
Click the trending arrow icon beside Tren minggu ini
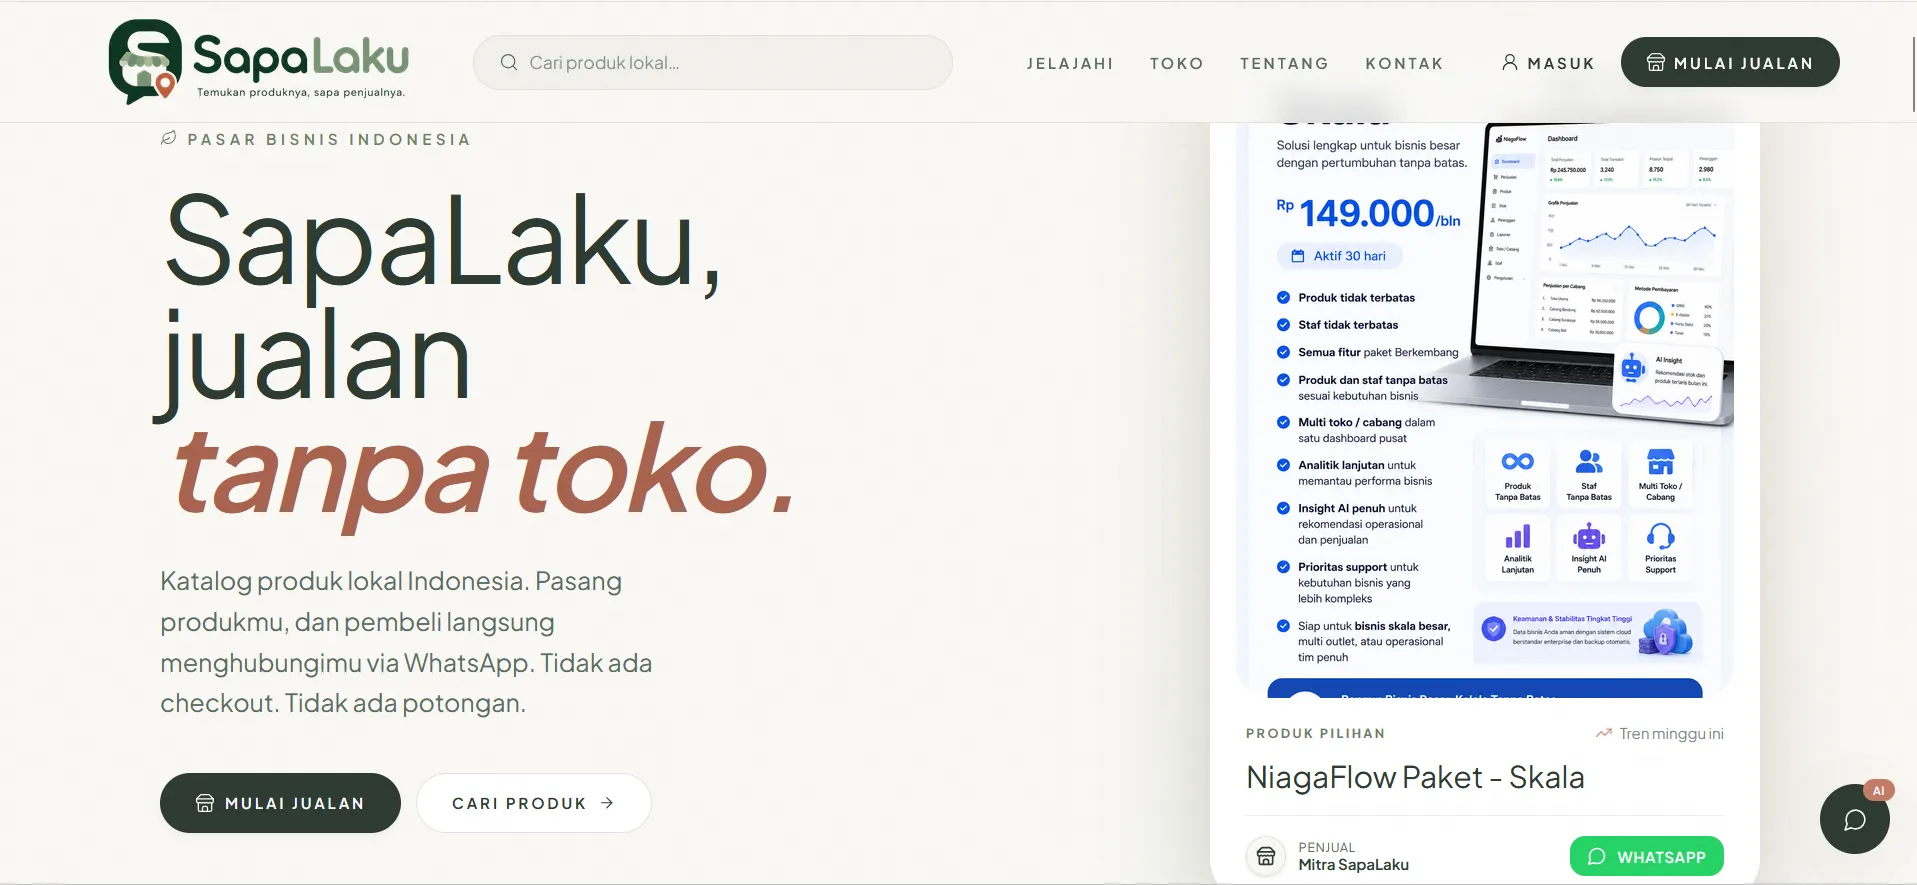tap(1604, 733)
